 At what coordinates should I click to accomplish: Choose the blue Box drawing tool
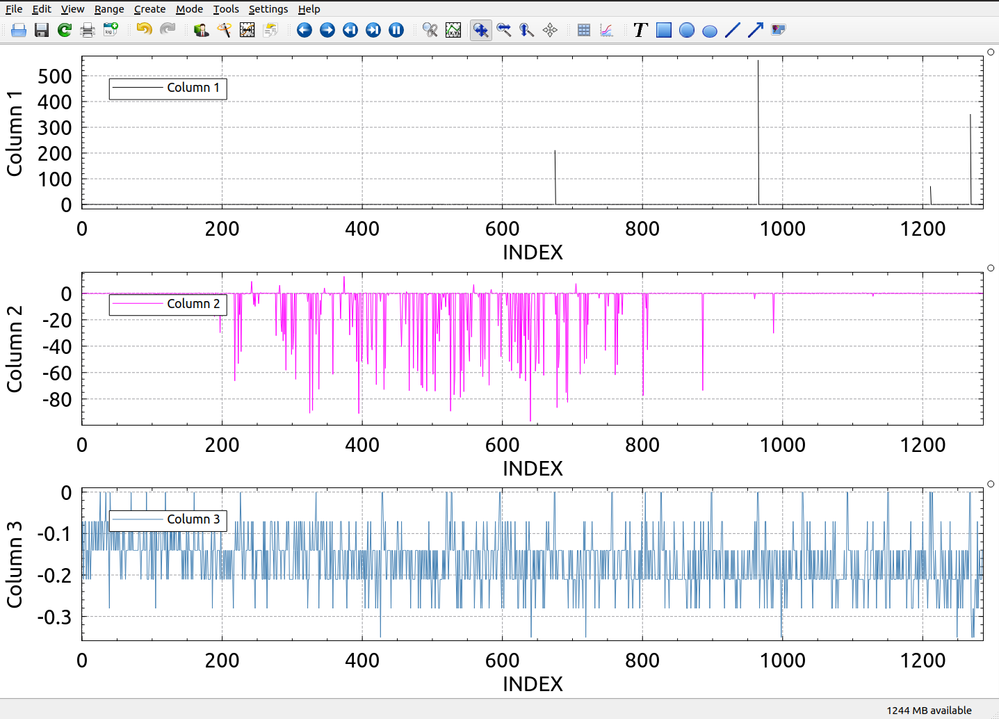(663, 31)
